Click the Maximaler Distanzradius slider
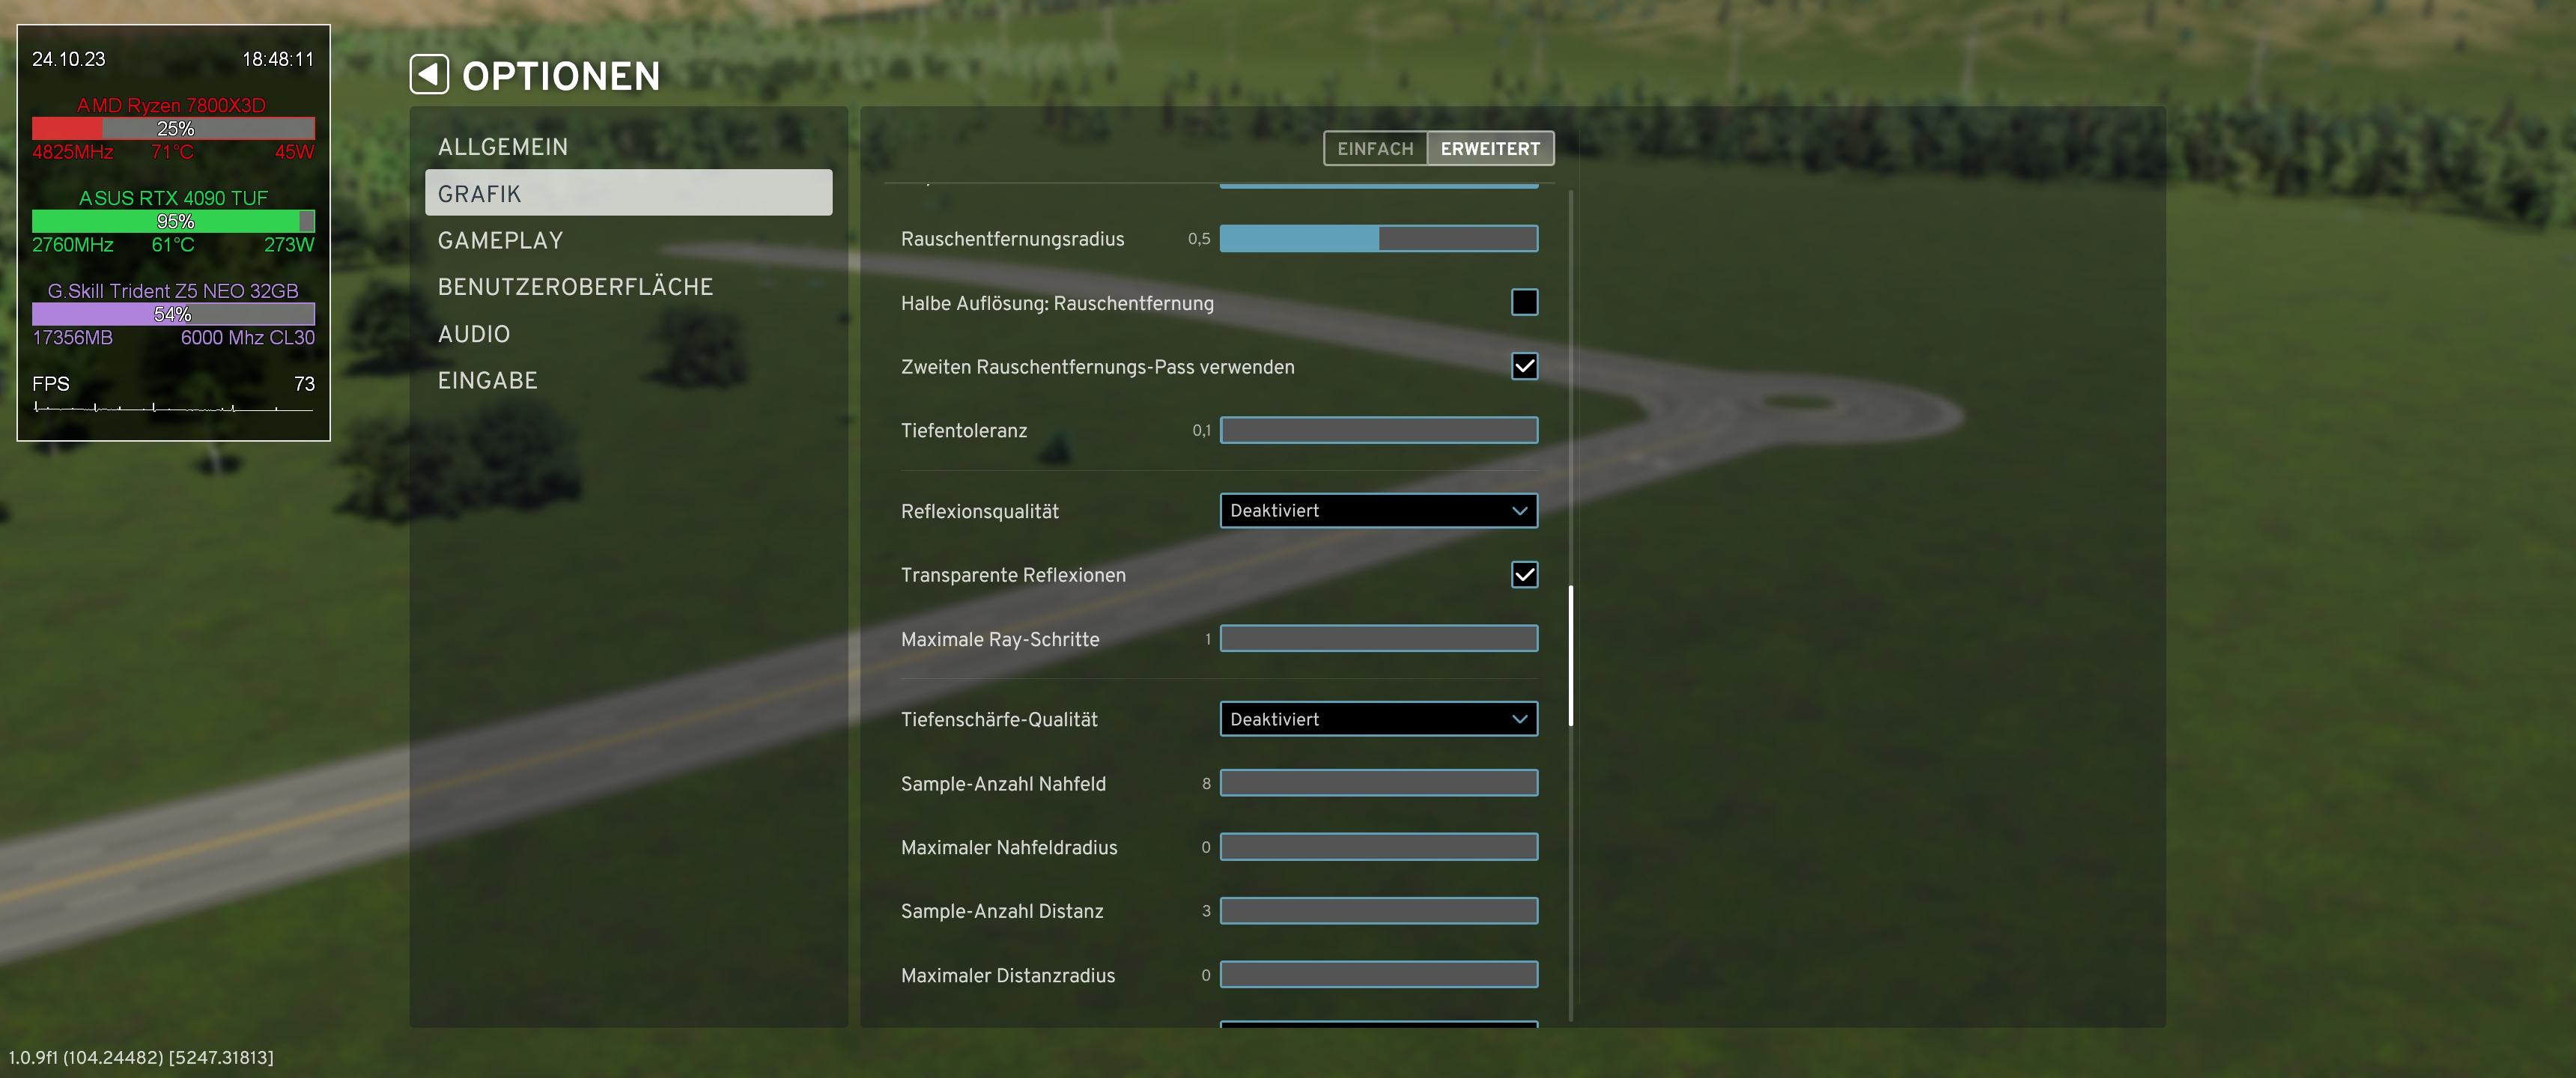2576x1078 pixels. point(1379,975)
